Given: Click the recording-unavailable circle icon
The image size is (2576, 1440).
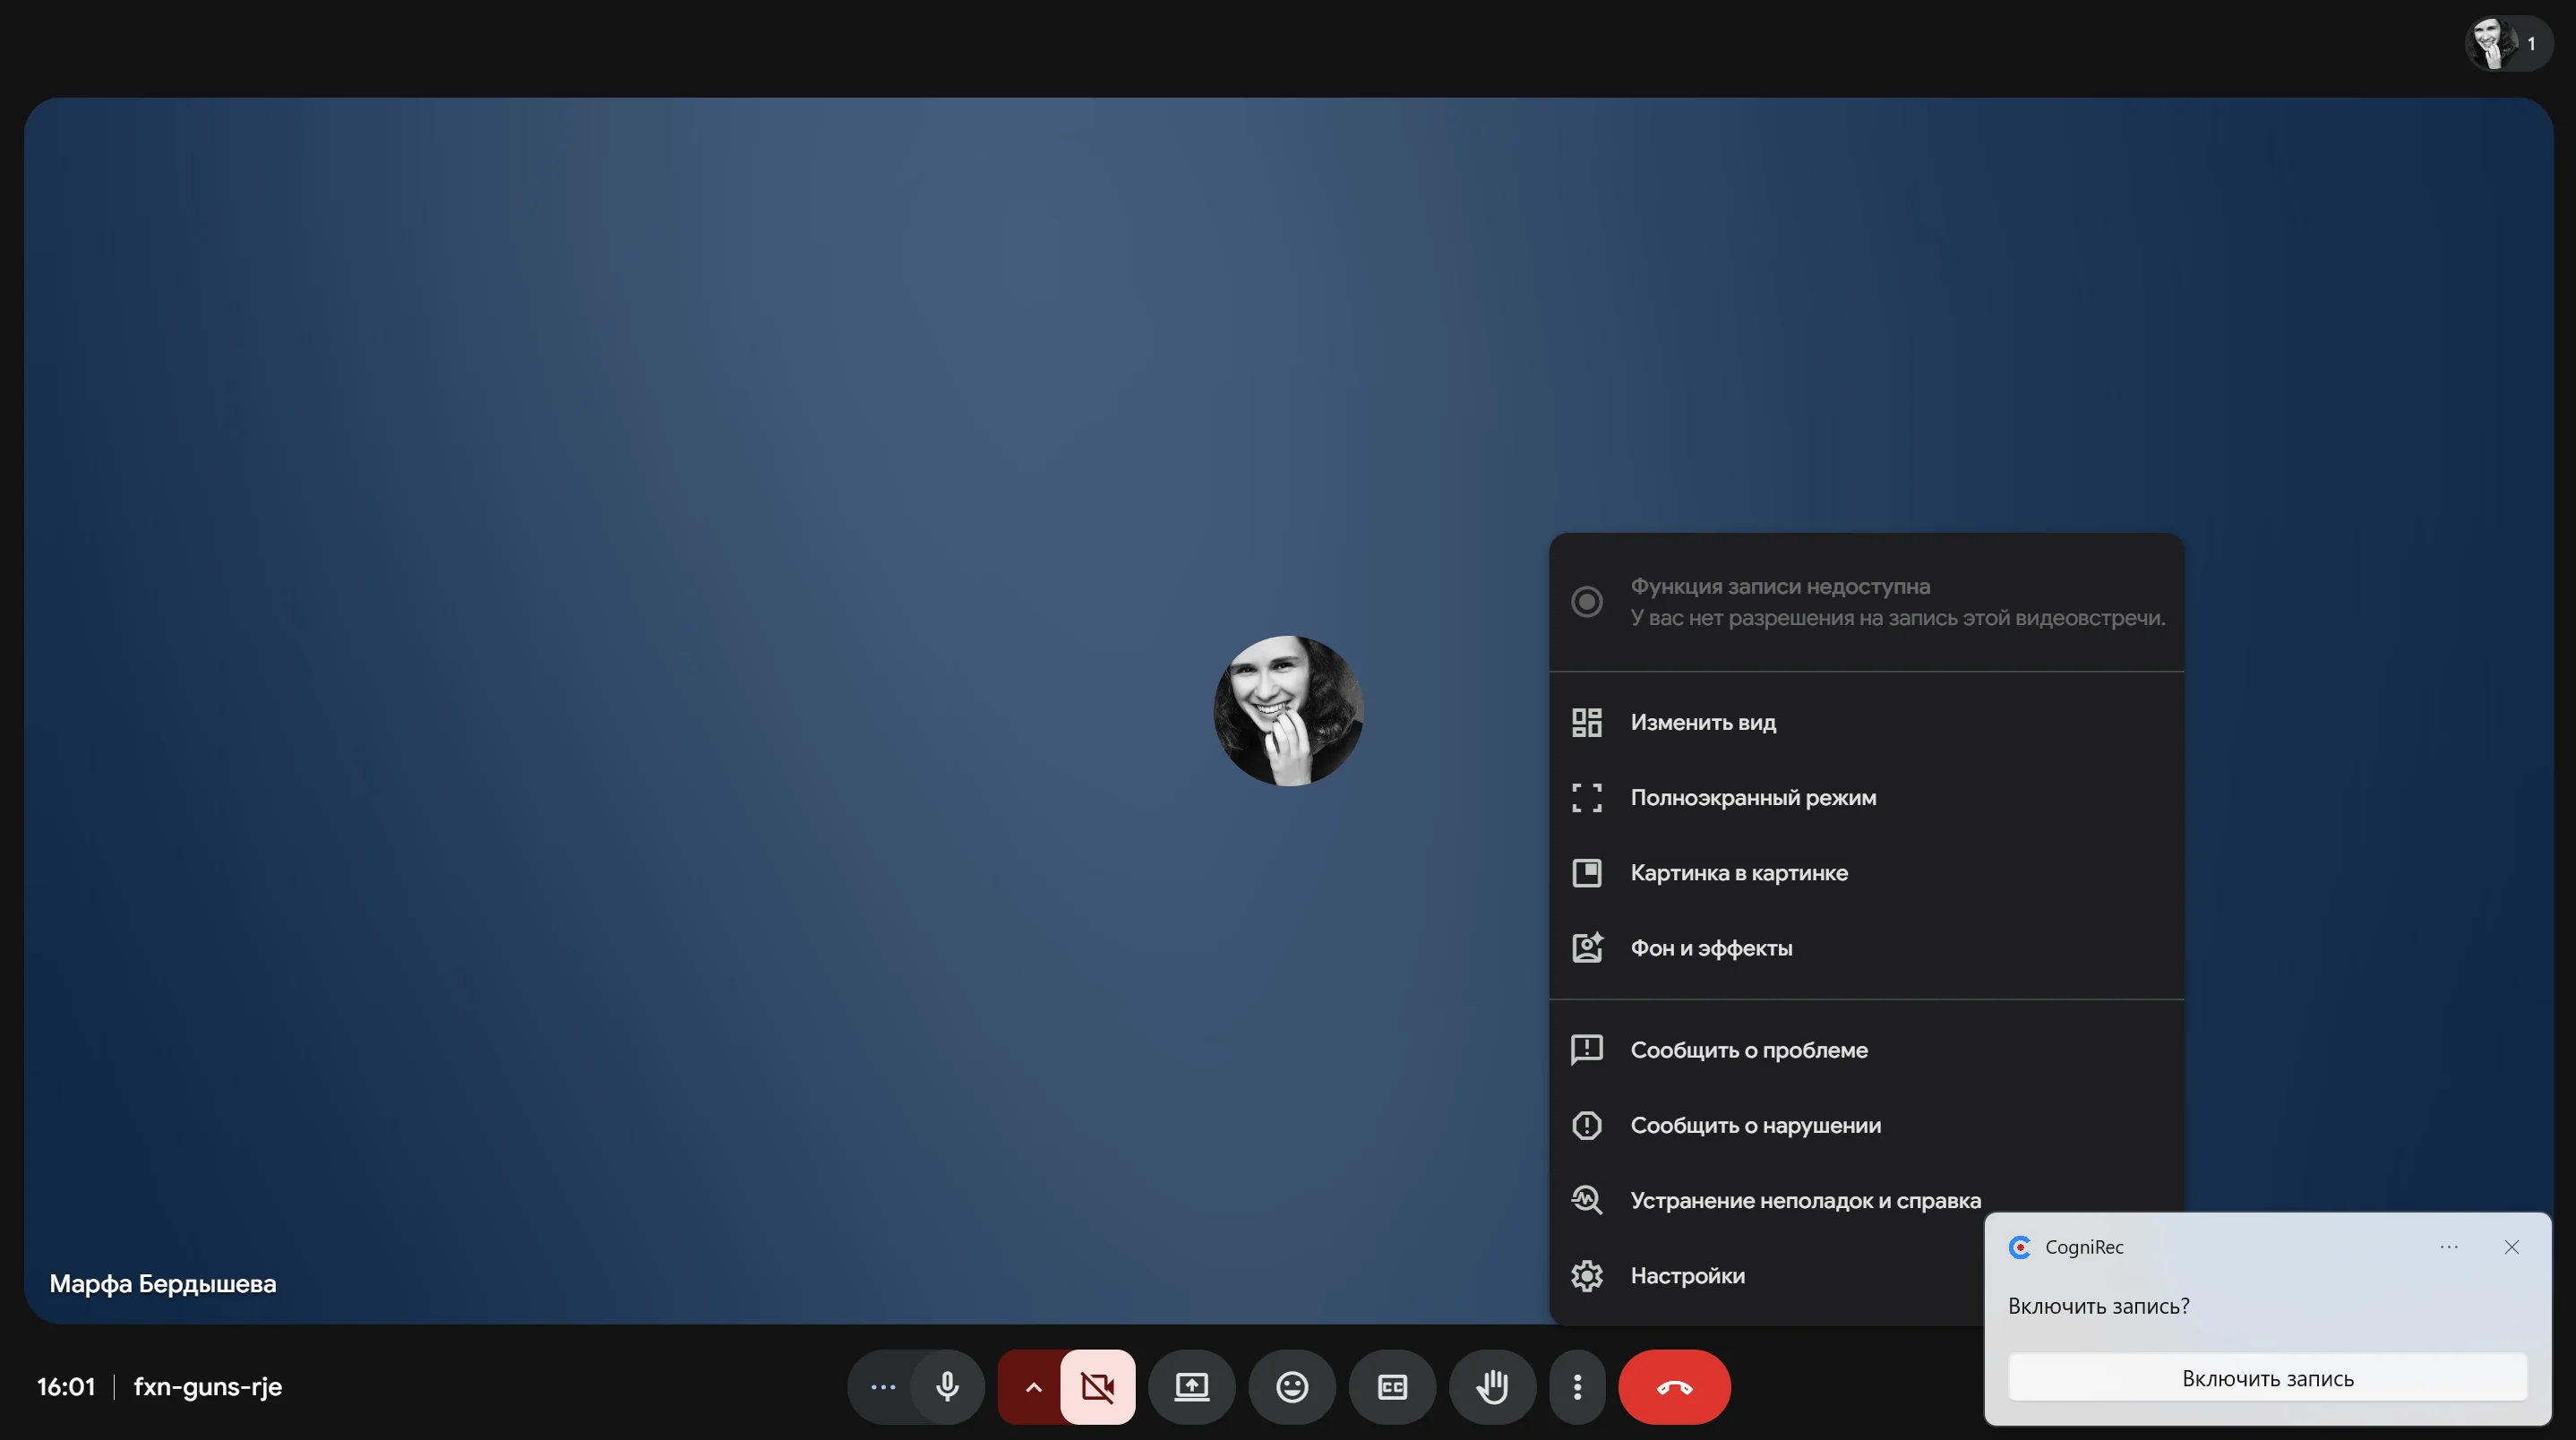Looking at the screenshot, I should pos(1587,601).
